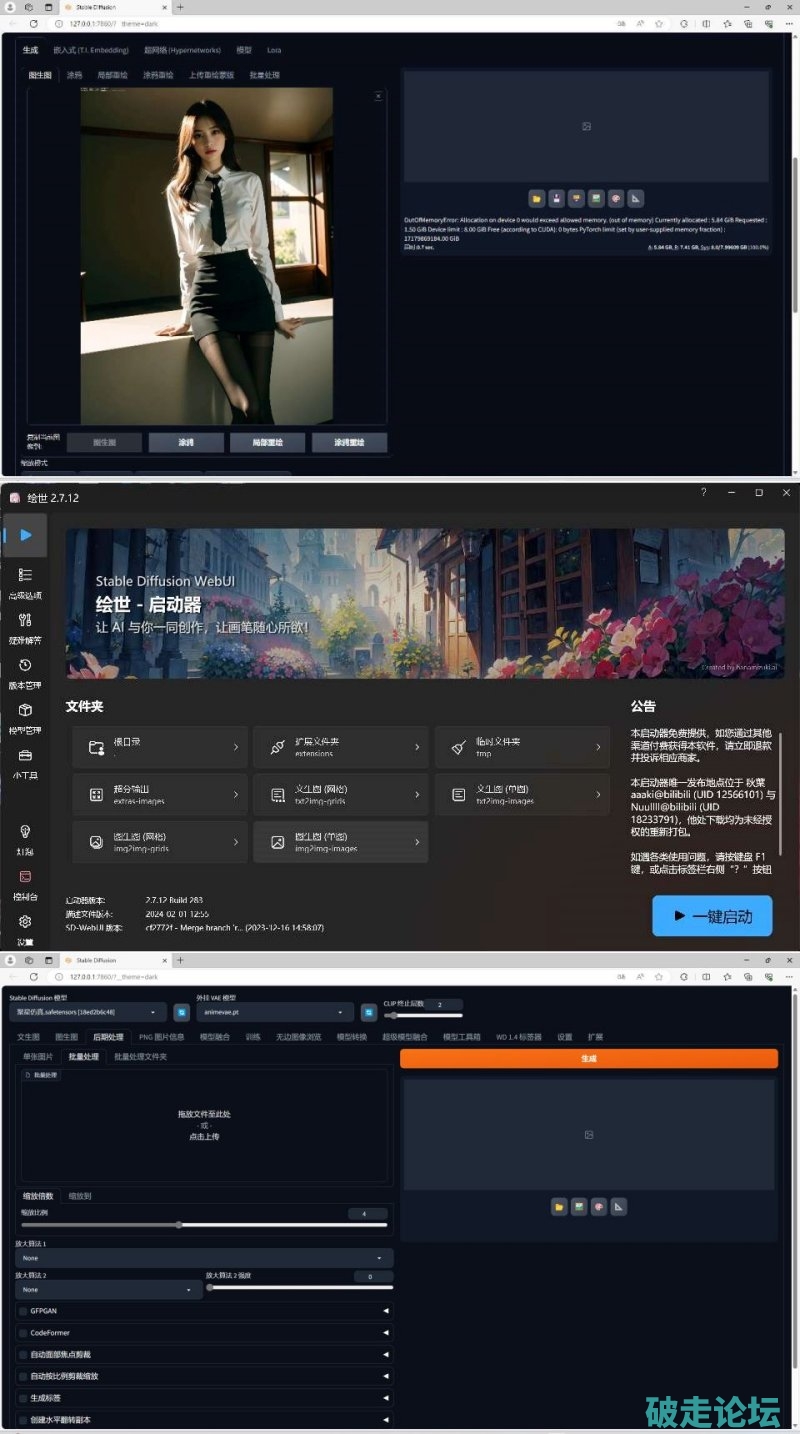The image size is (800, 1434).
Task: Tick the 生成标签 checkbox
Action: [x=23, y=1398]
